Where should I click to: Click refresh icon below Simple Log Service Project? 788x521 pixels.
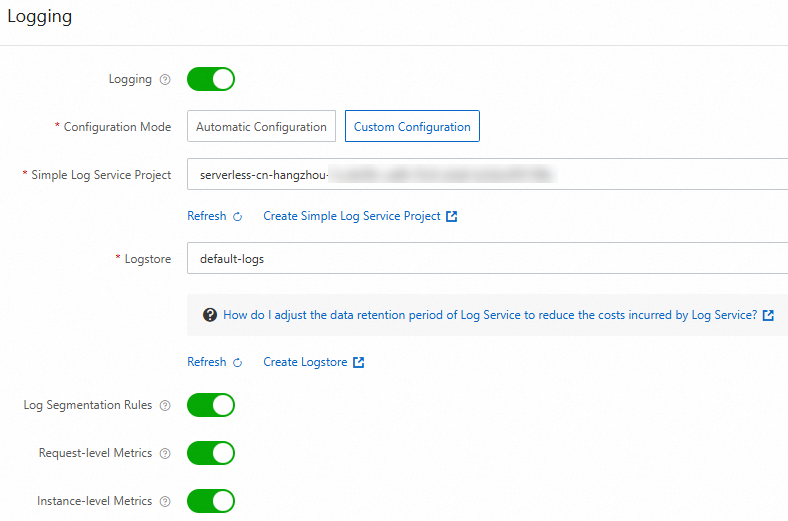(237, 217)
